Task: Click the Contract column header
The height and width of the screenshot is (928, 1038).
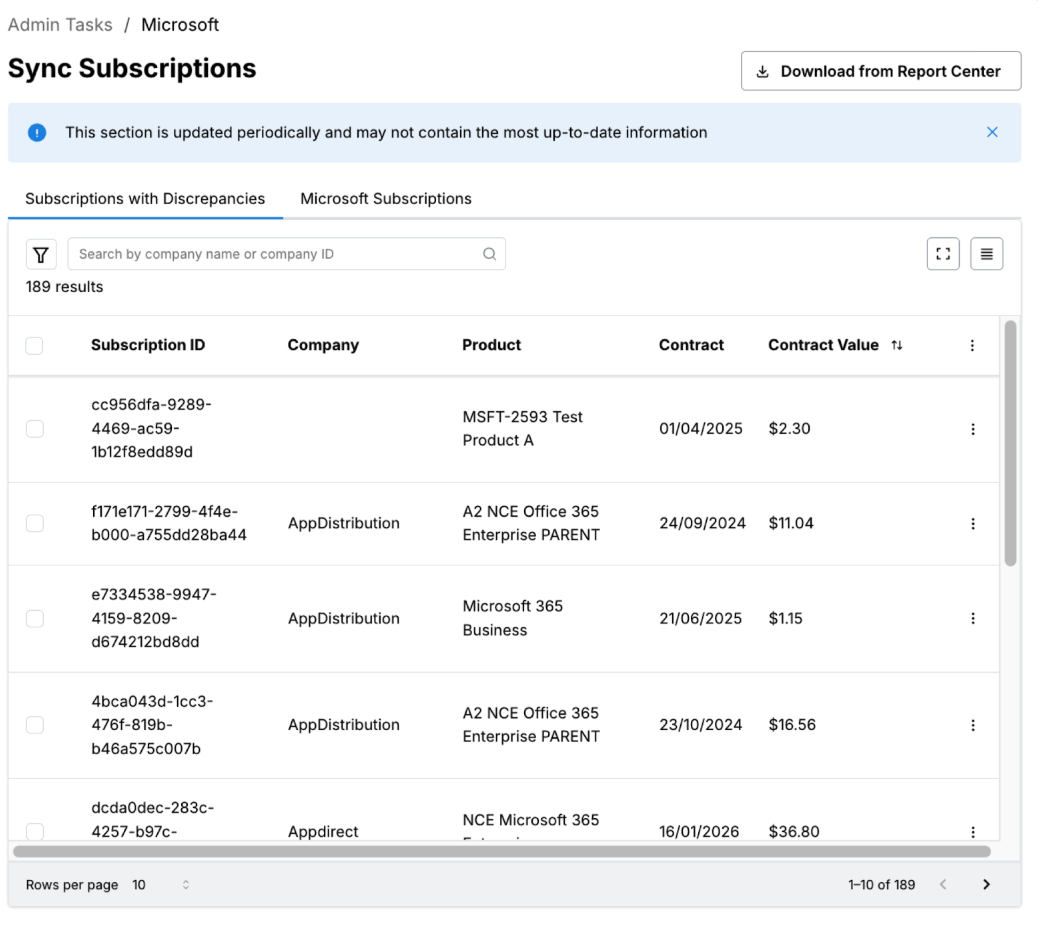Action: (x=691, y=345)
